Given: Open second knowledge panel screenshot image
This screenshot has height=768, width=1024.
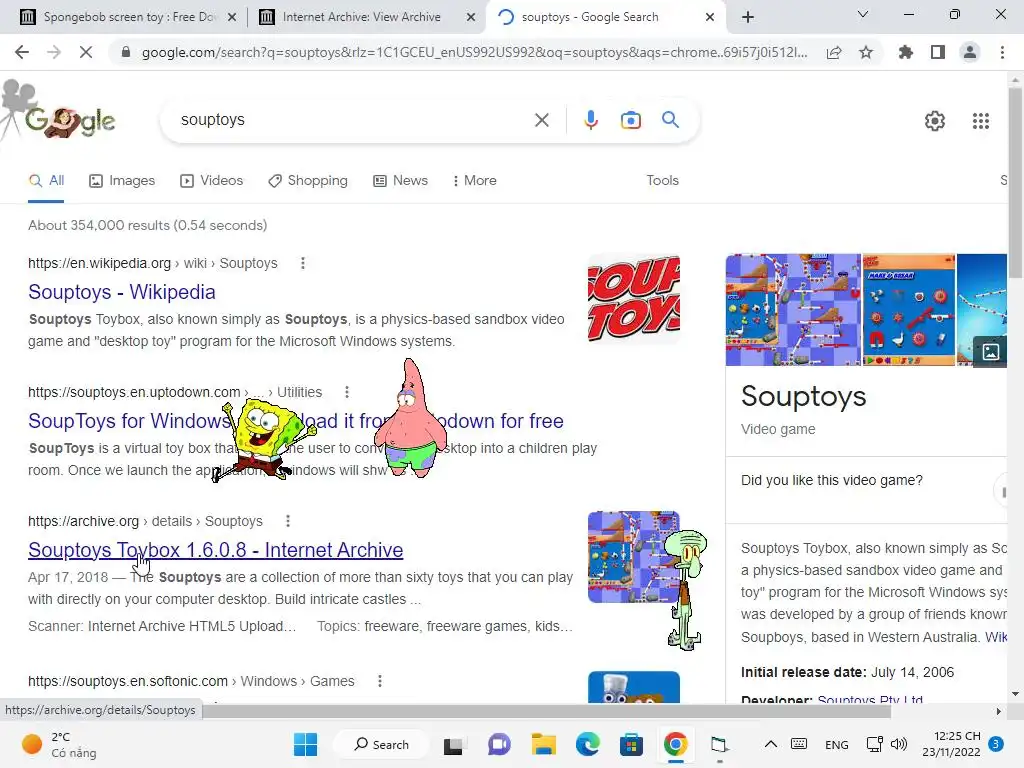Looking at the screenshot, I should pos(909,310).
